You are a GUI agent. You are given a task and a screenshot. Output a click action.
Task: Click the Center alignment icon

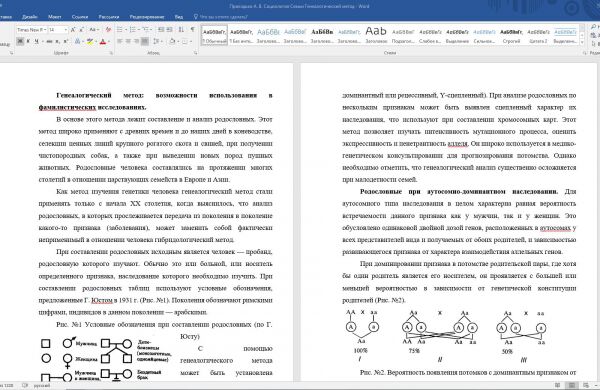(x=128, y=41)
